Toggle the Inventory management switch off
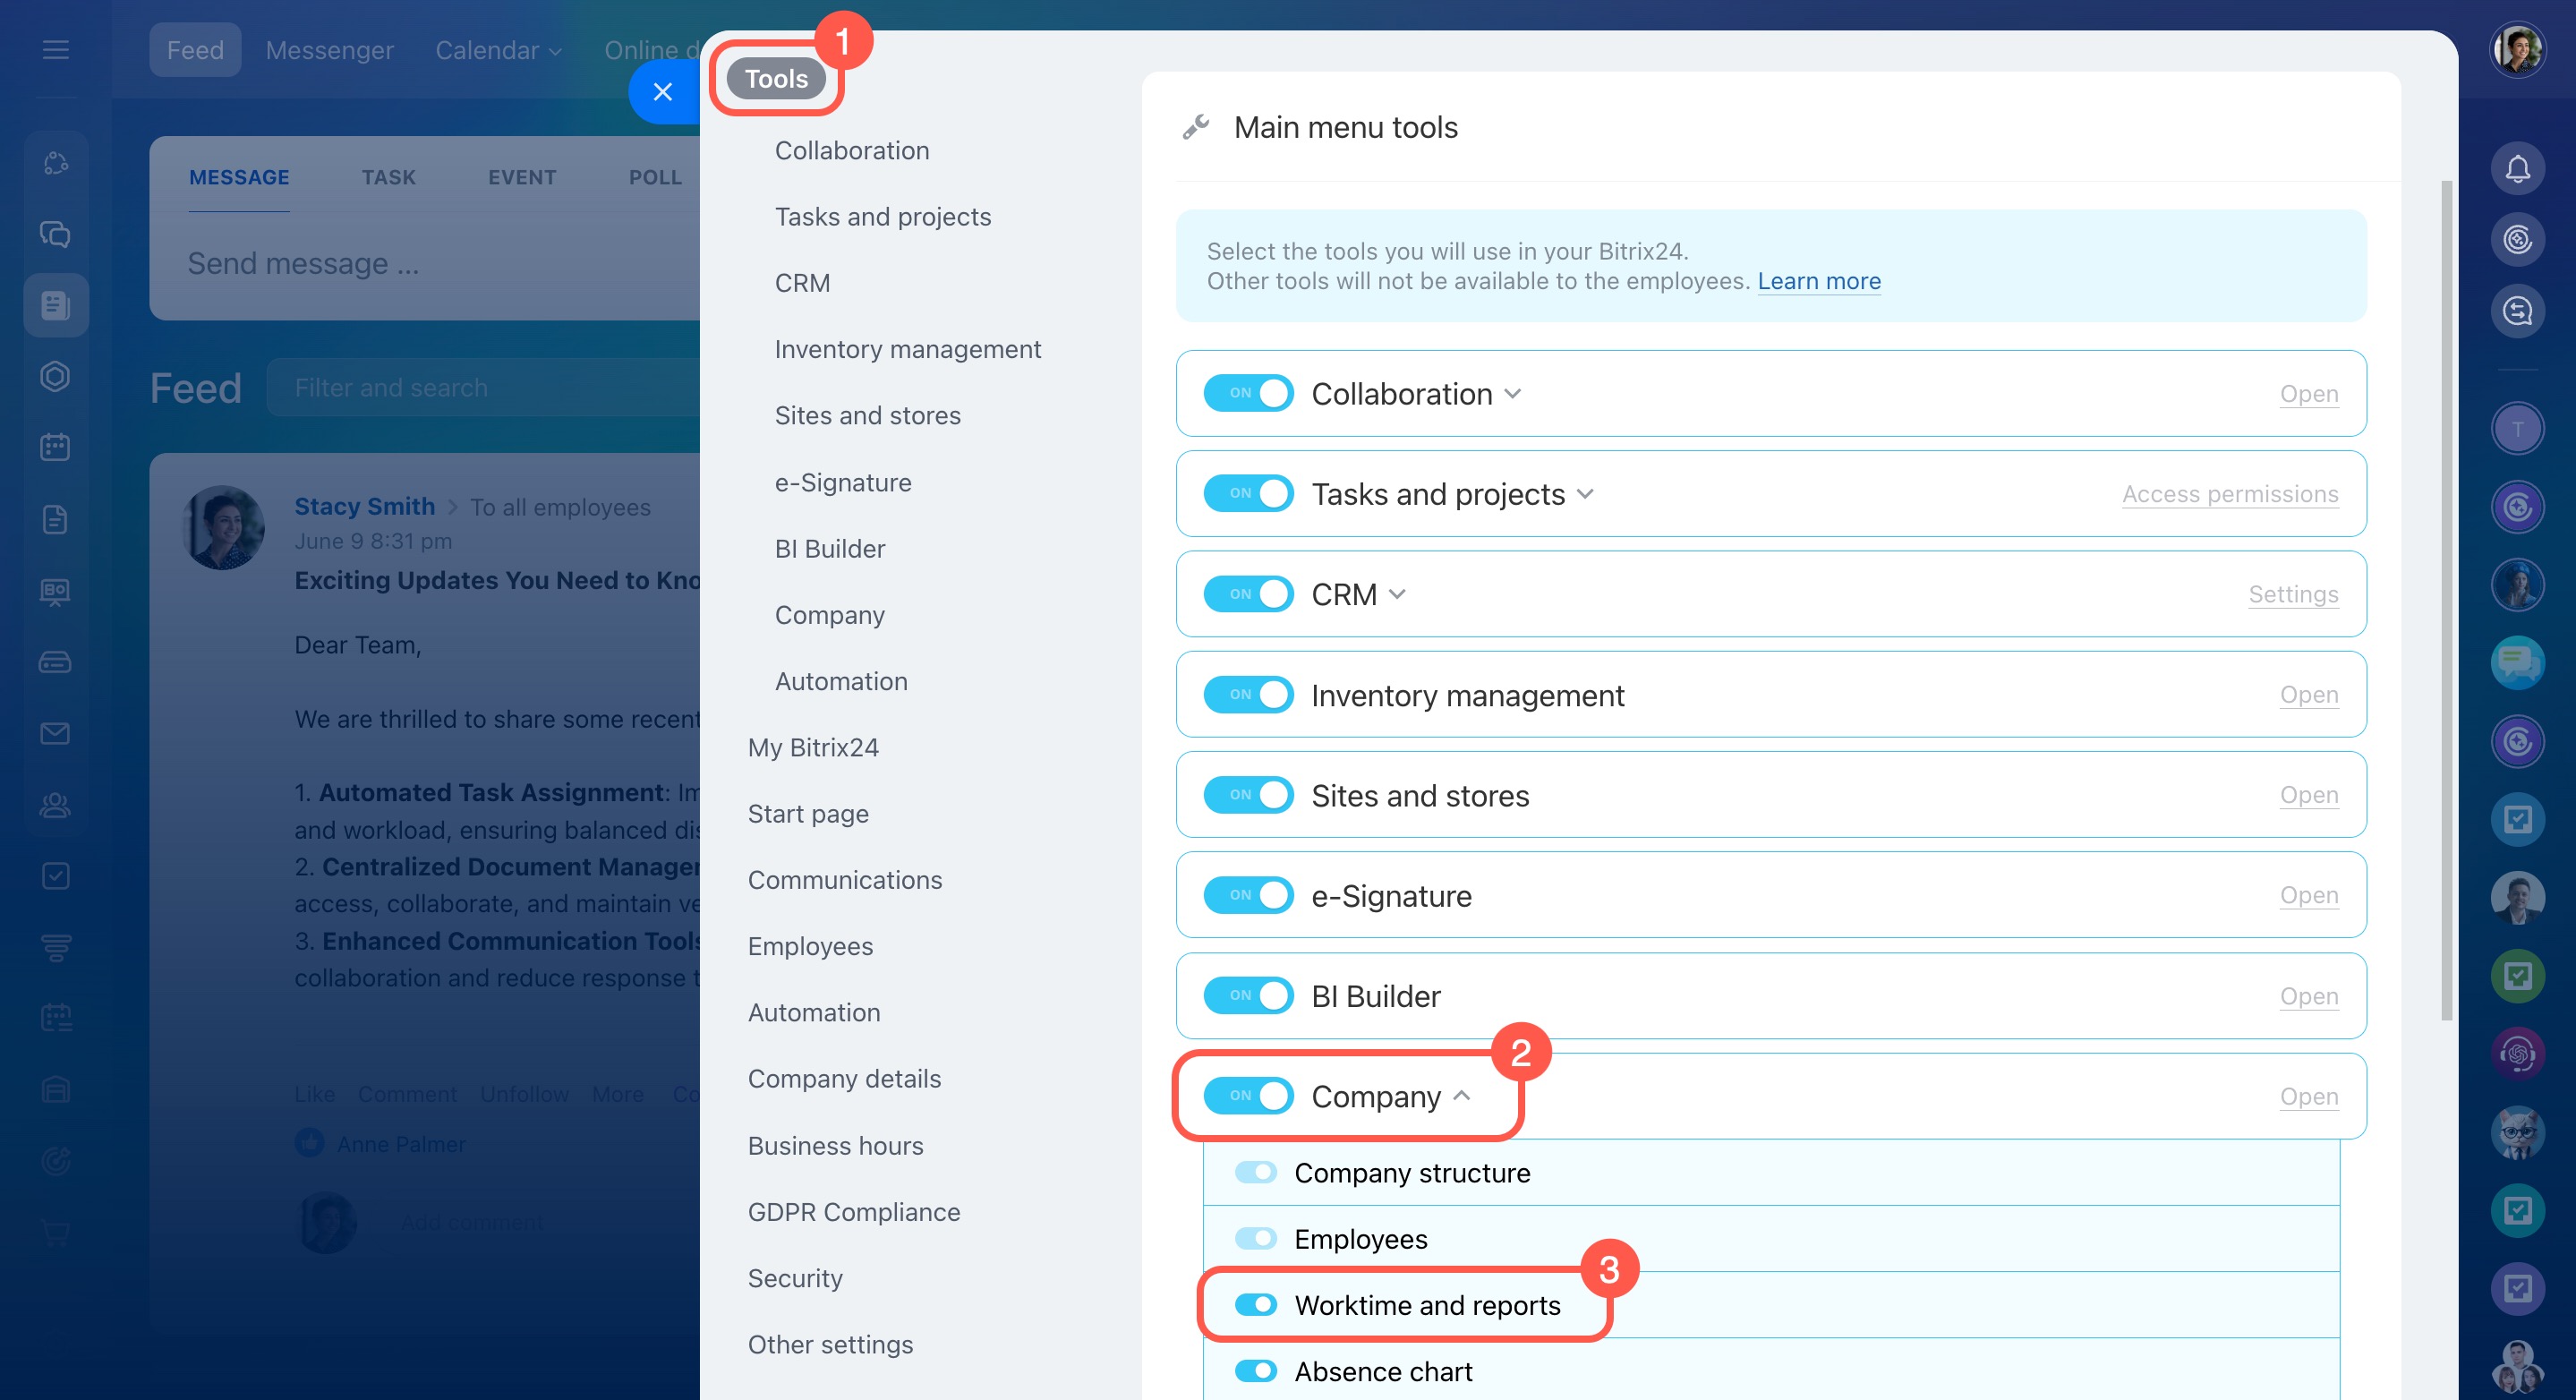2576x1400 pixels. click(1248, 694)
